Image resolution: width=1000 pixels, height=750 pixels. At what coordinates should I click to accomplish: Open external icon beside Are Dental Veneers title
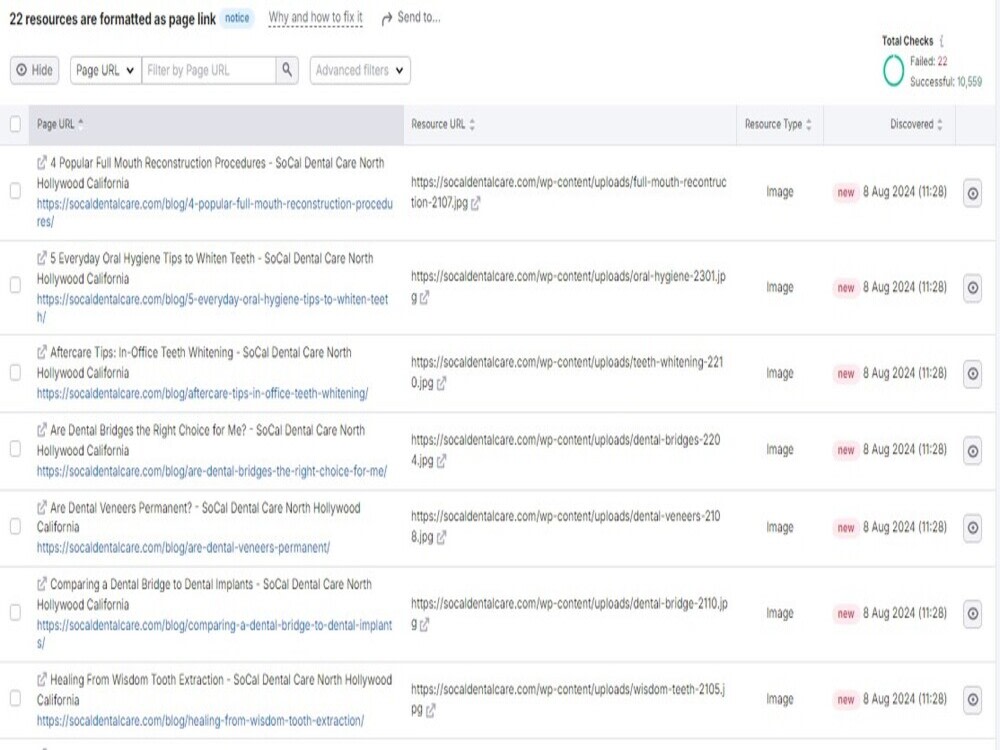coord(42,508)
